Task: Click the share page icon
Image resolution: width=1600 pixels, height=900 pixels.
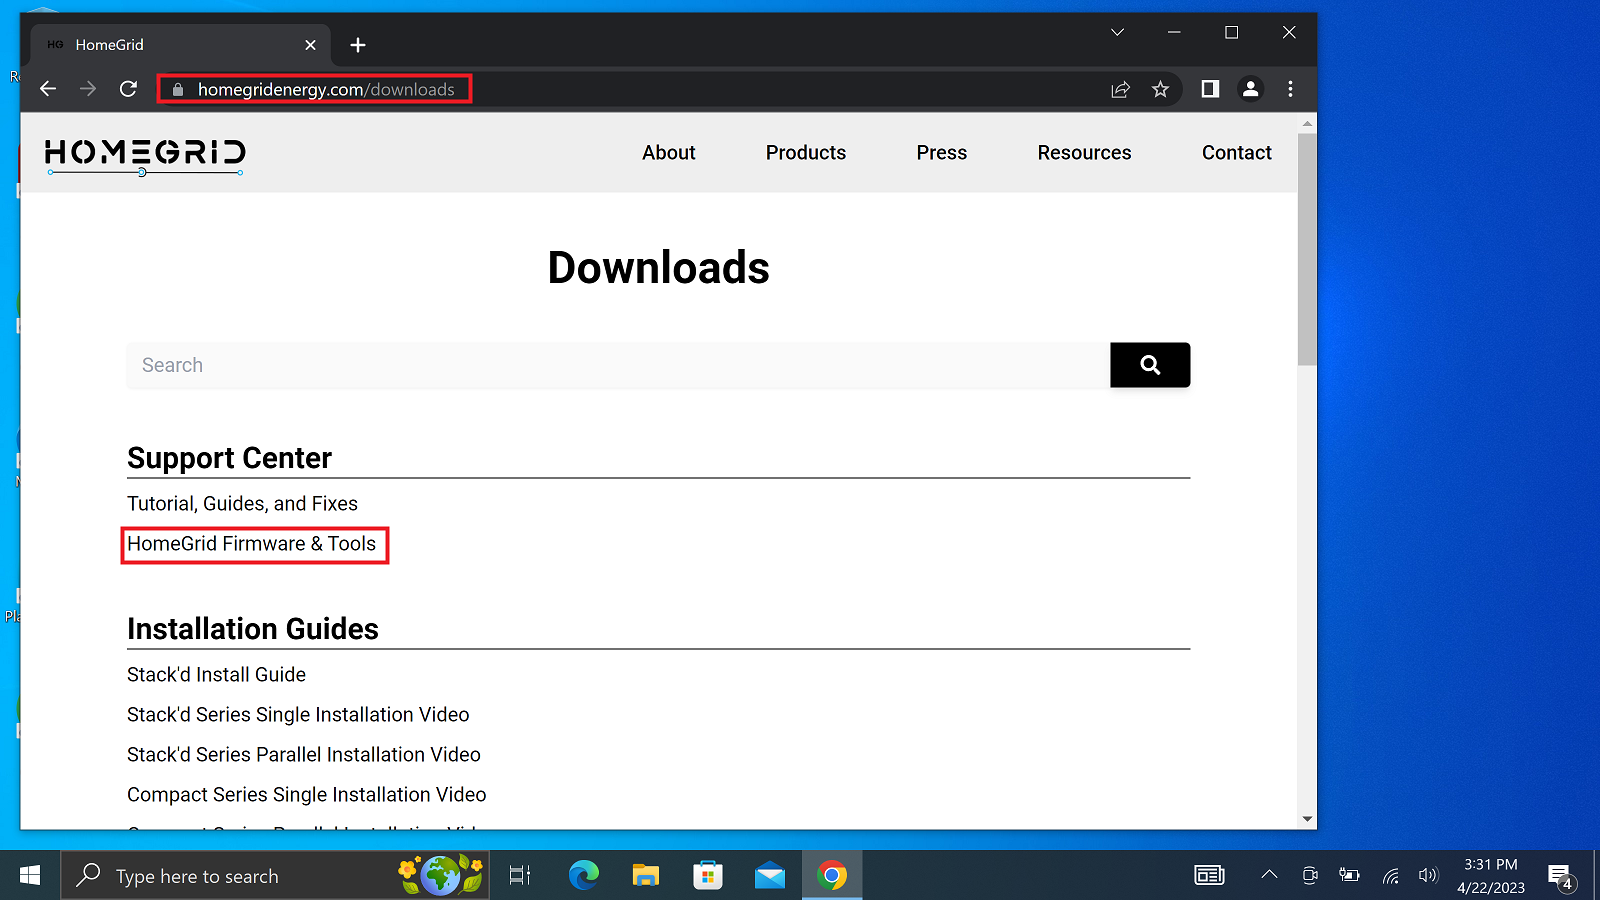Action: click(x=1120, y=89)
